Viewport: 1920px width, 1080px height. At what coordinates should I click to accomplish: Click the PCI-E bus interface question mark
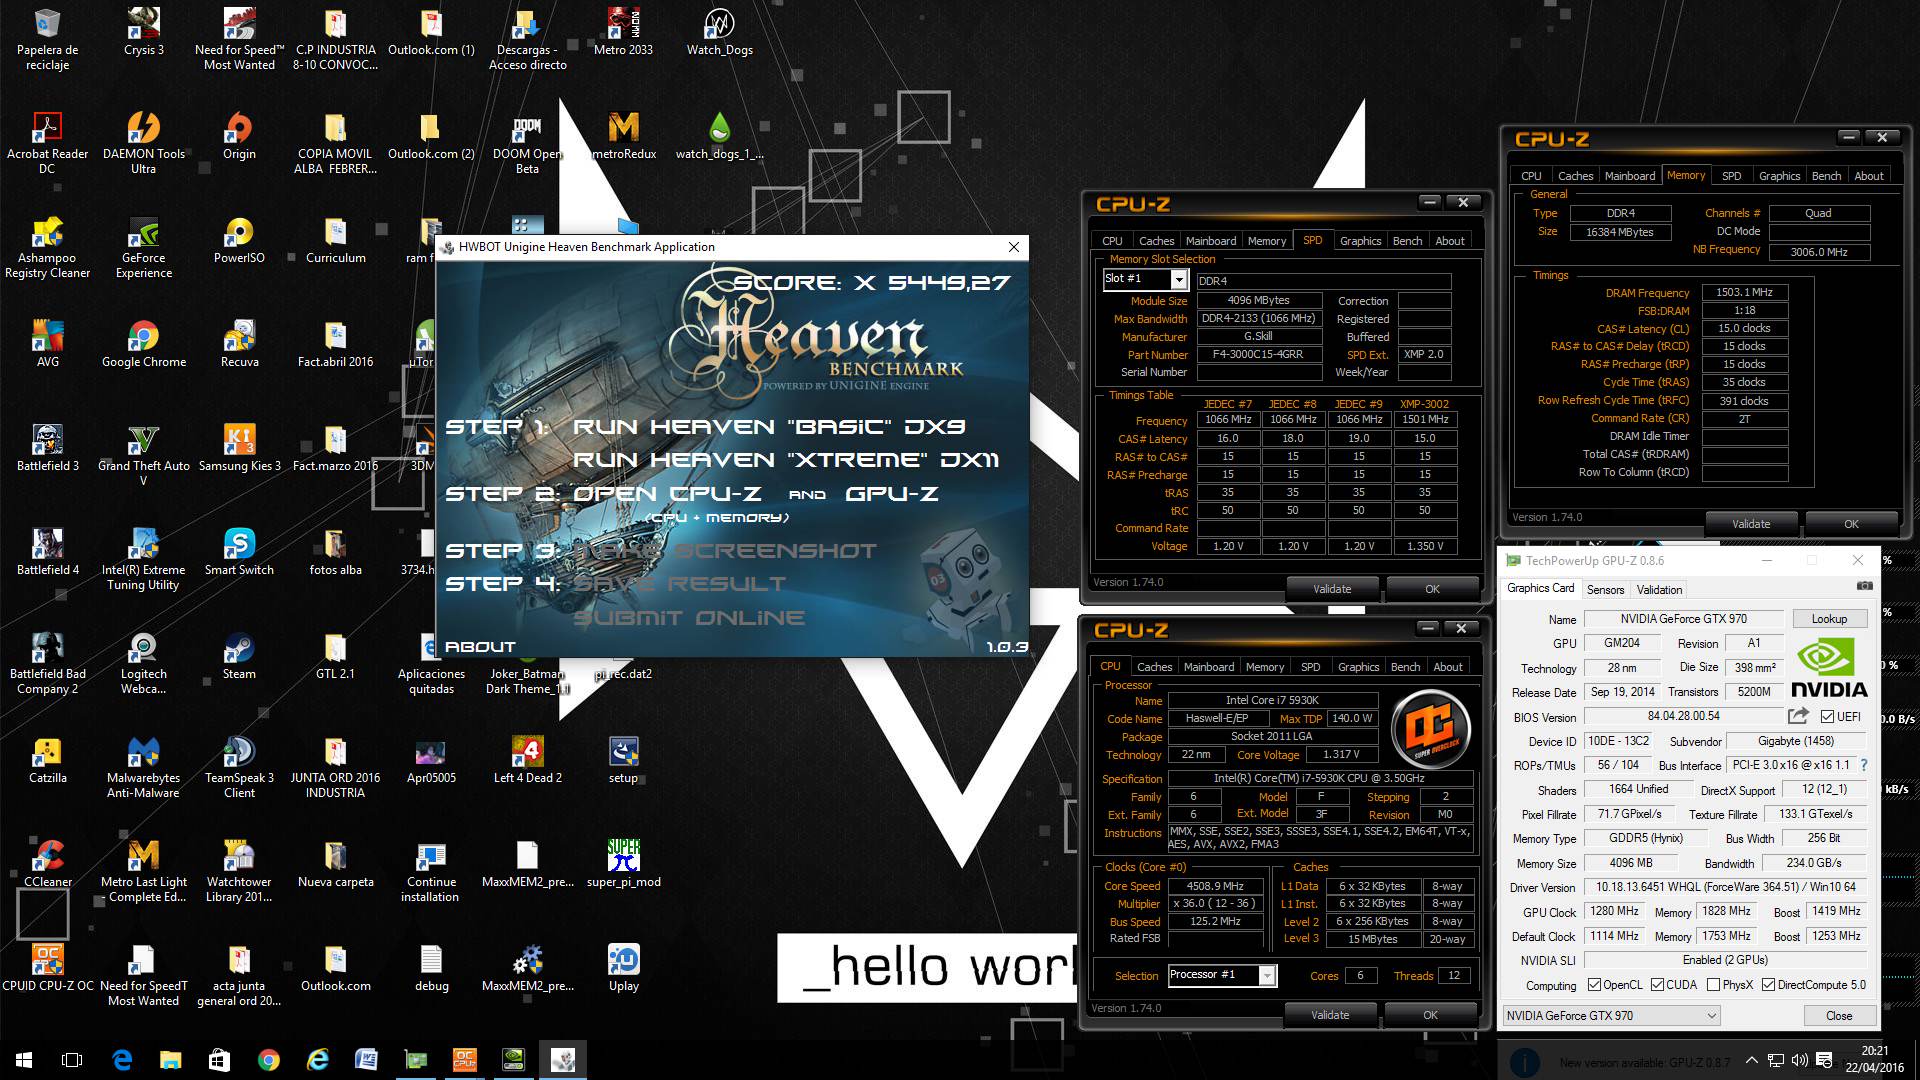point(1864,765)
